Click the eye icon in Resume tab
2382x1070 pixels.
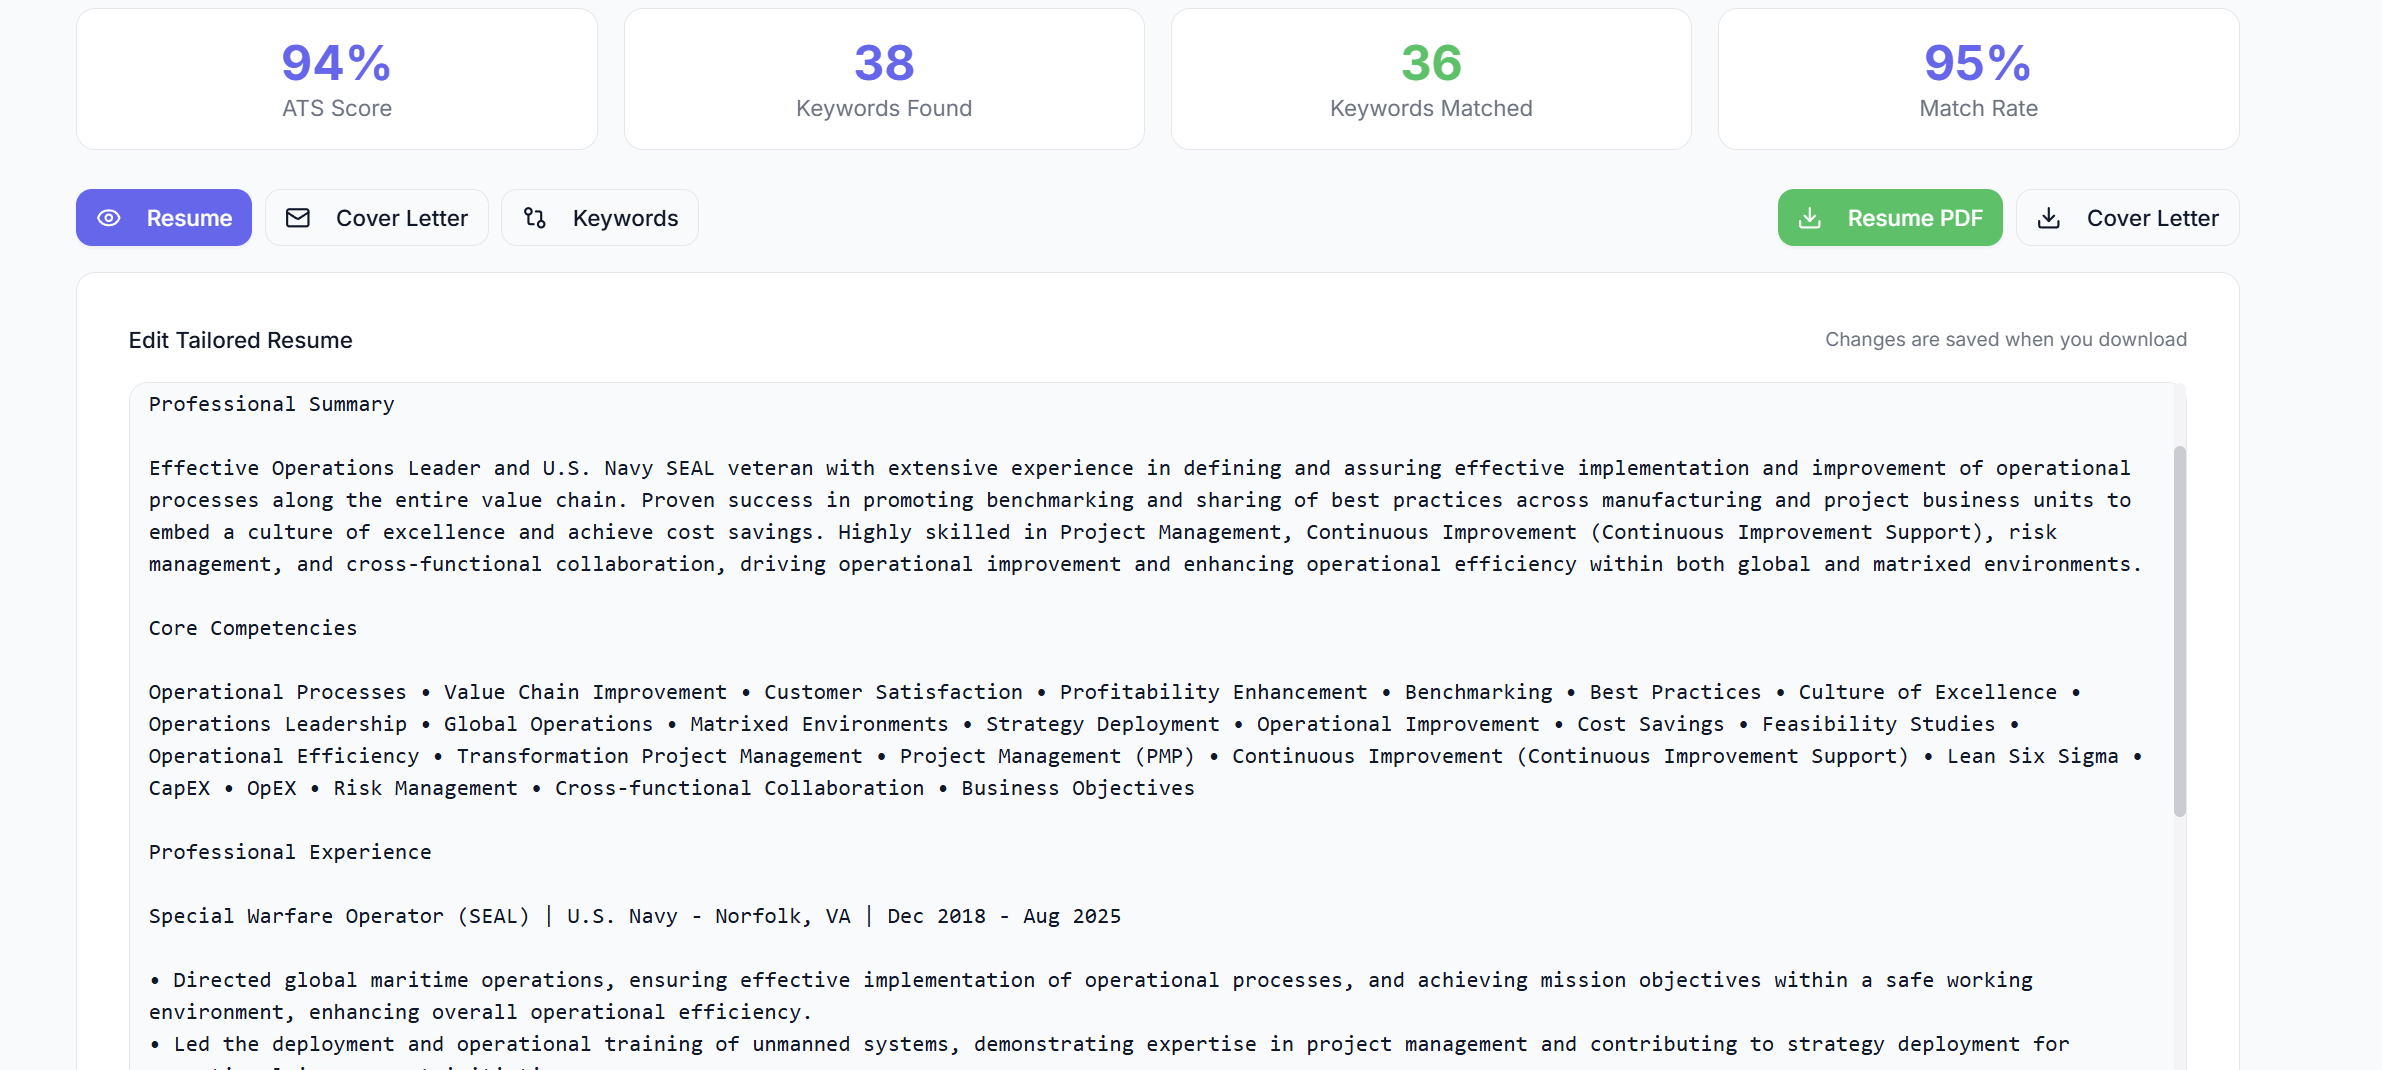109,218
